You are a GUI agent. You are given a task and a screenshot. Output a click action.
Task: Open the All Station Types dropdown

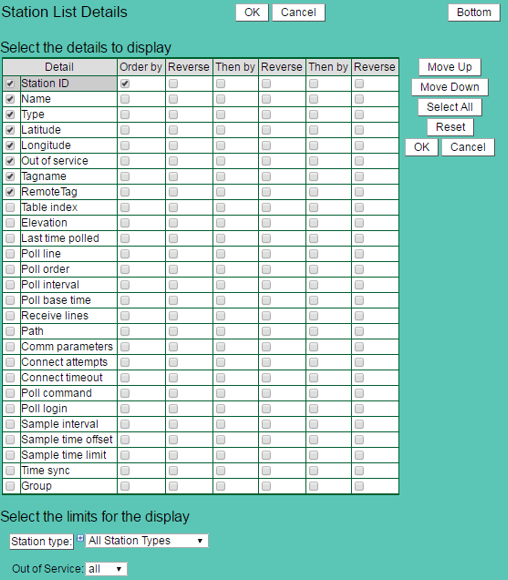[147, 541]
